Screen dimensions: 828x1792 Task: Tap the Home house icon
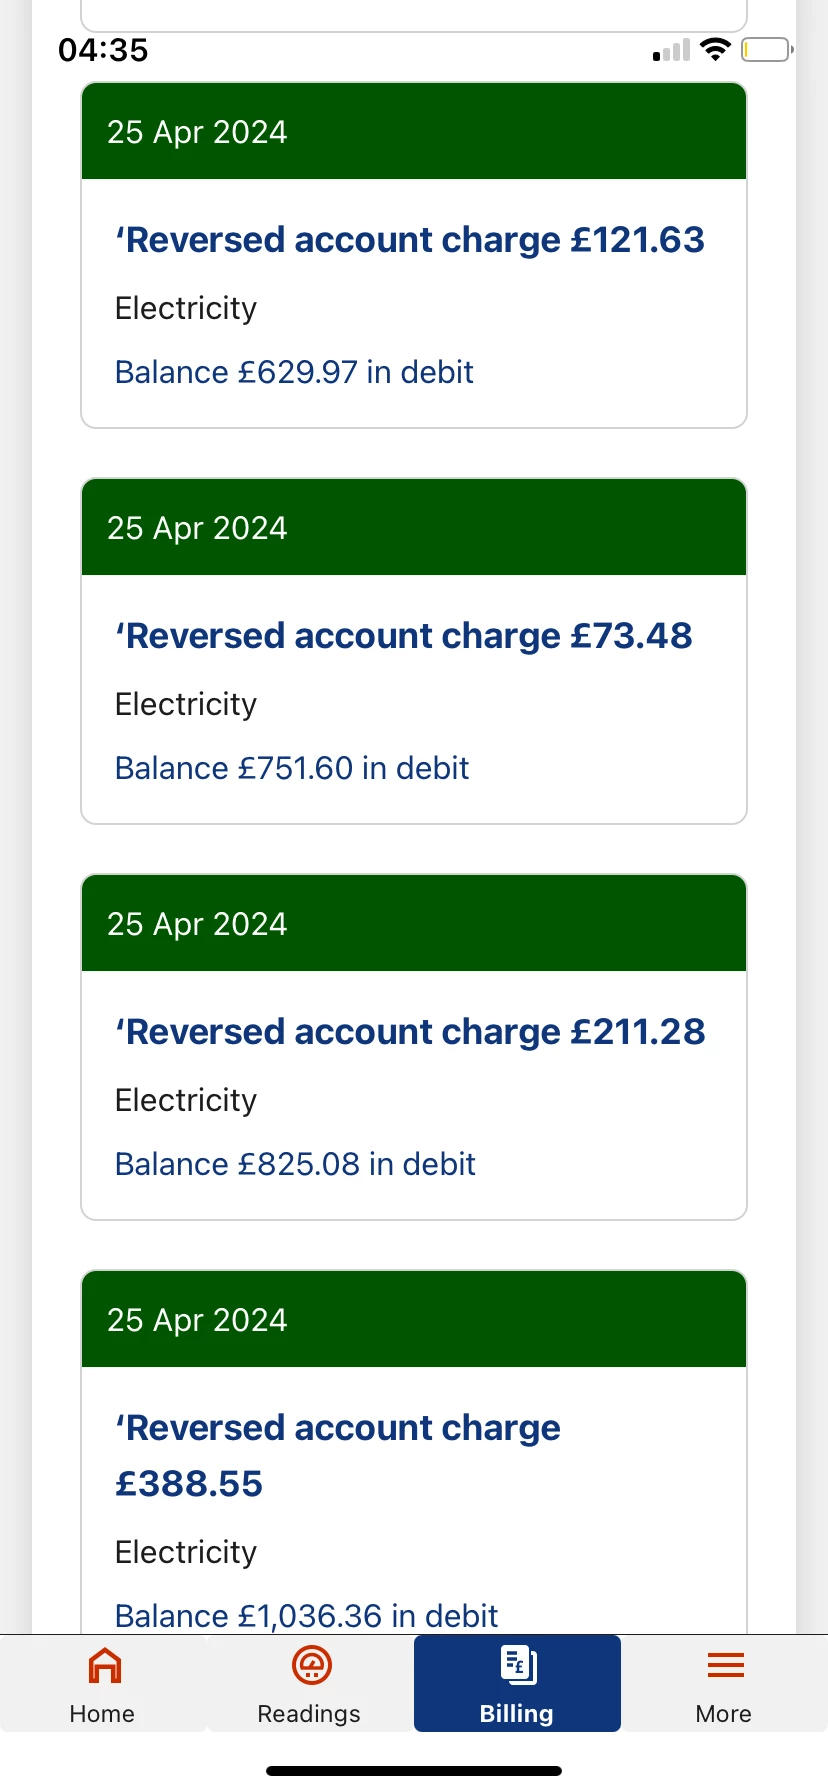[105, 1666]
